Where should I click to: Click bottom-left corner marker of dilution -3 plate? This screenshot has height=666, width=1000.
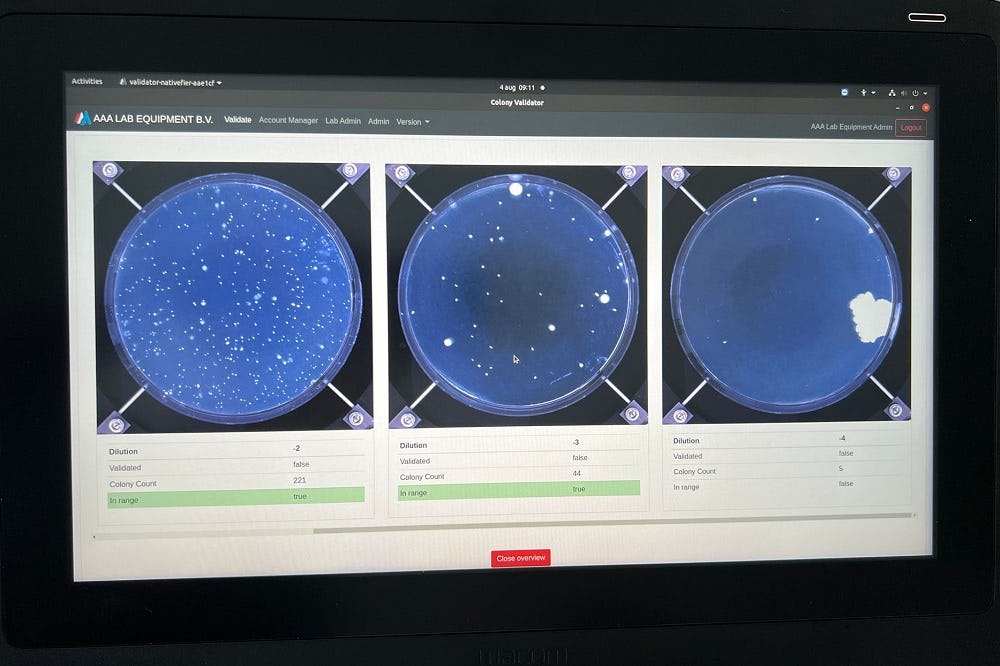(x=403, y=417)
